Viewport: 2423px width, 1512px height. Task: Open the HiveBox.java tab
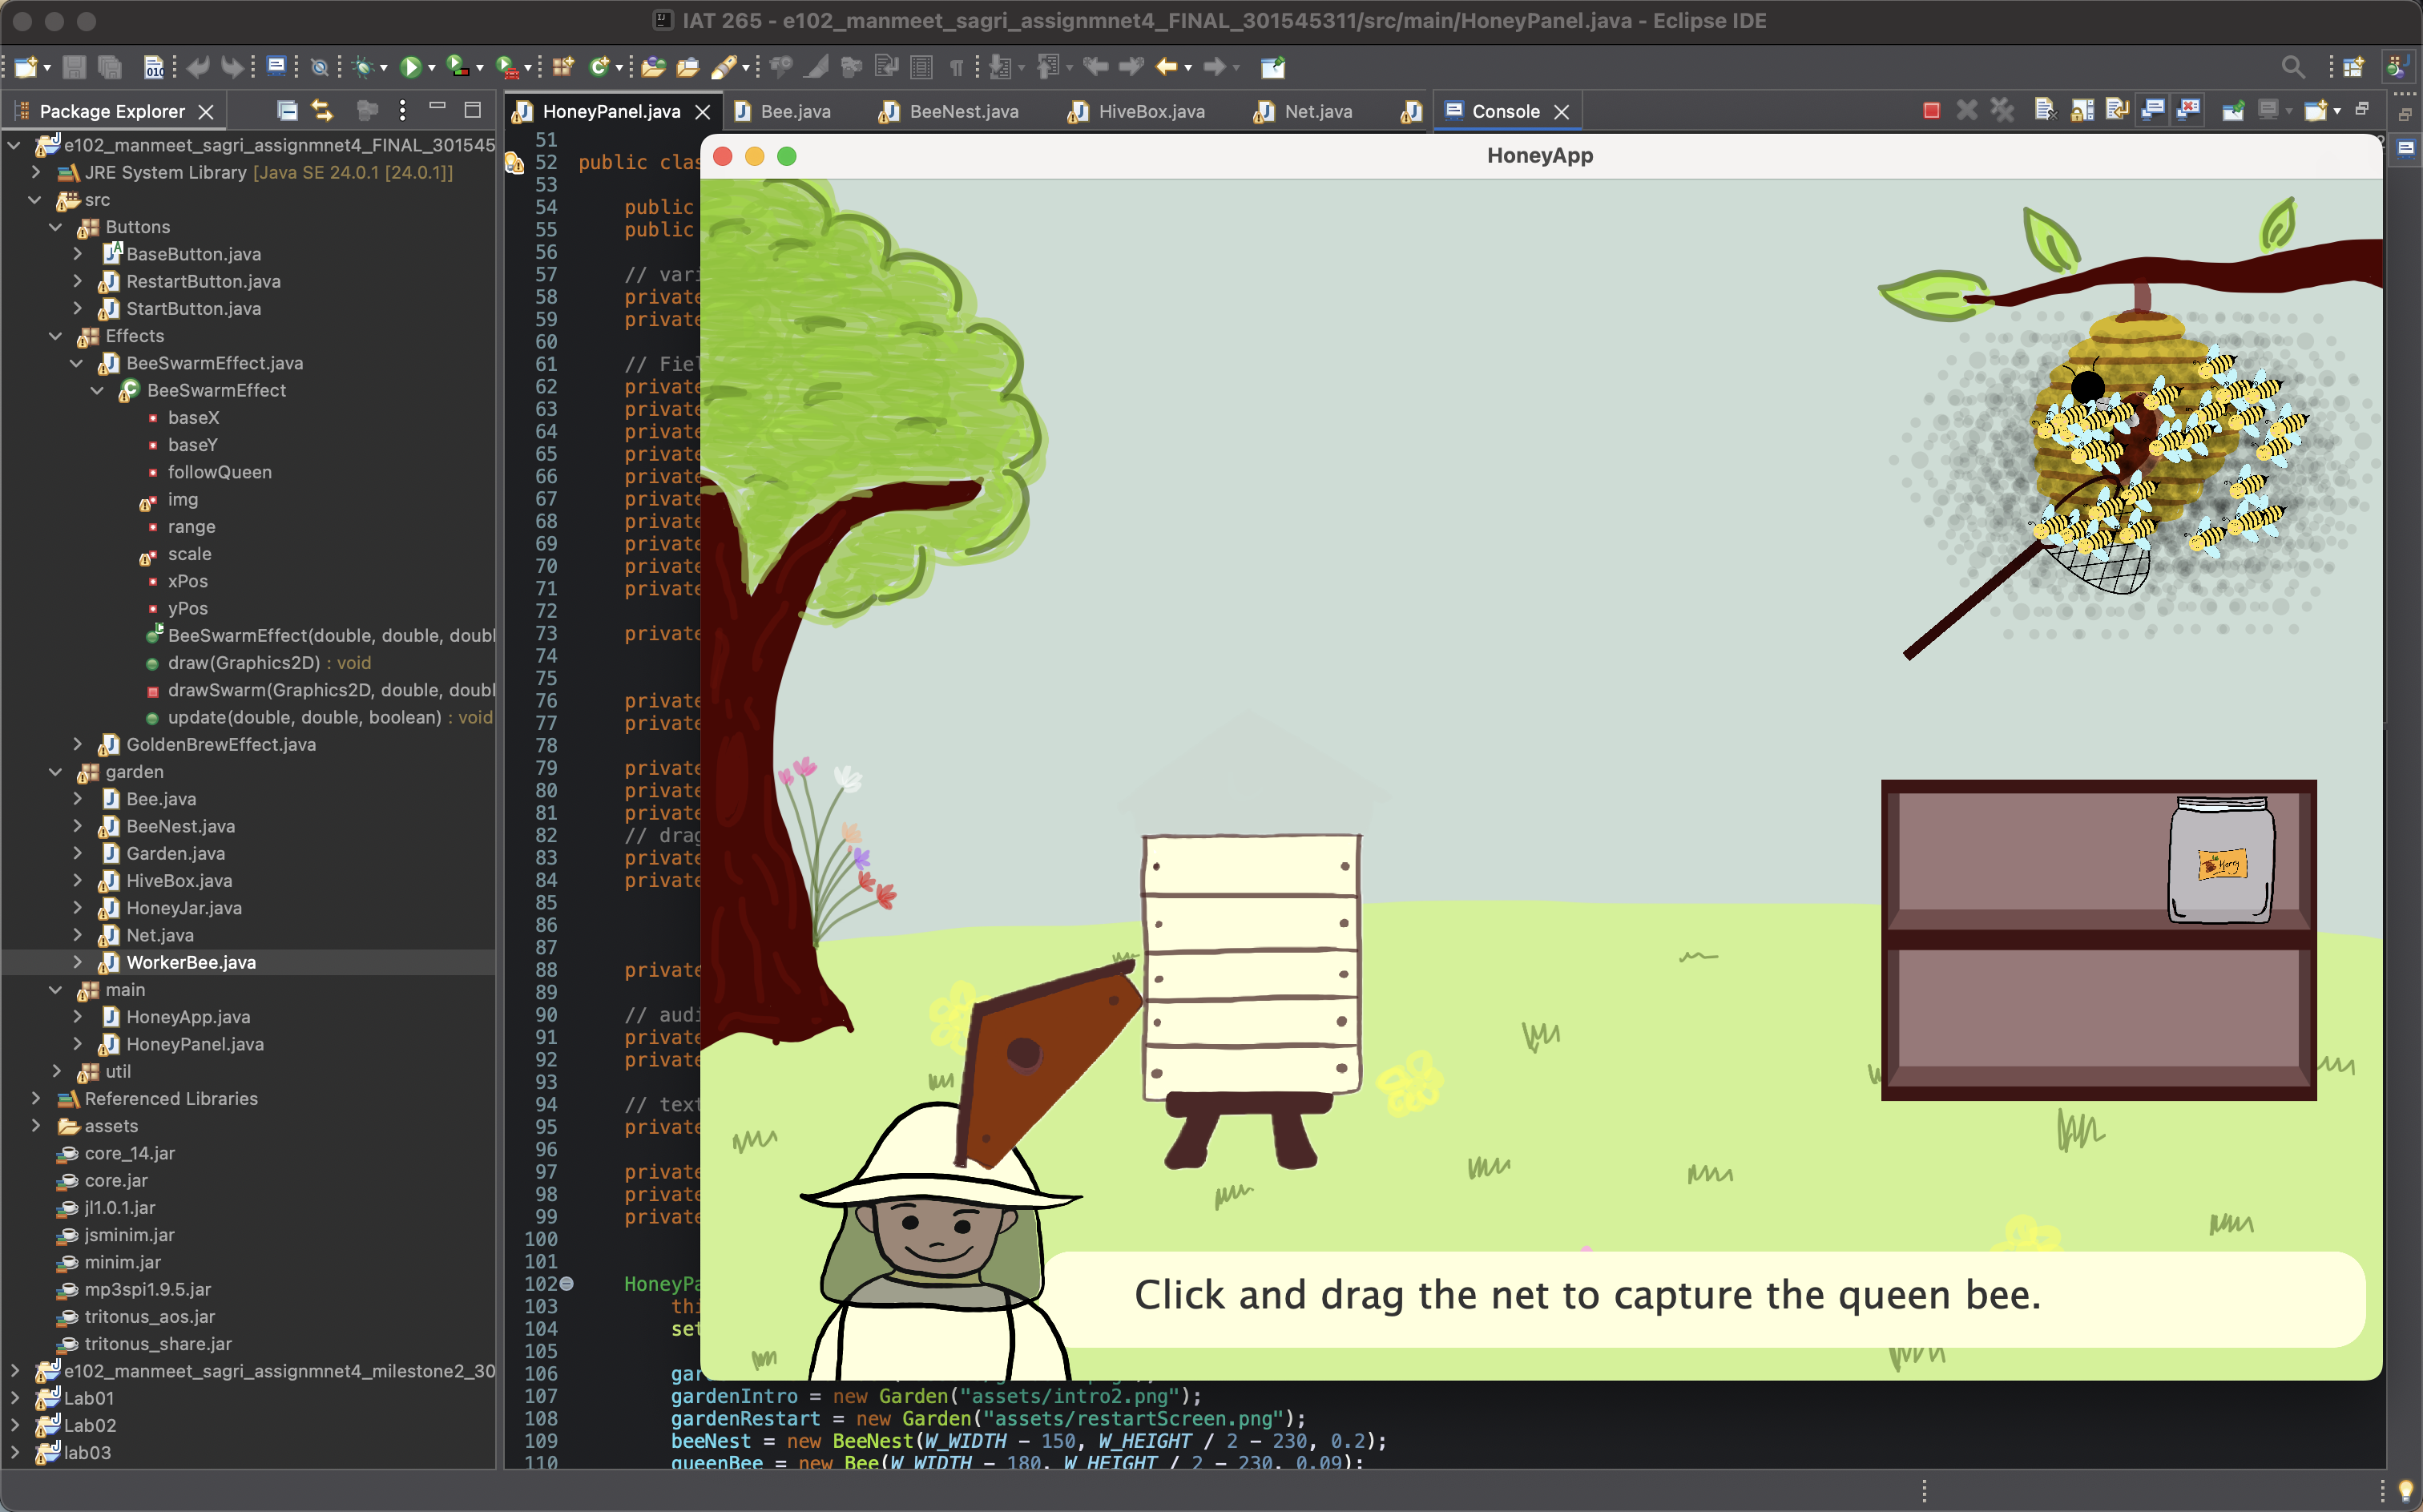click(1150, 111)
